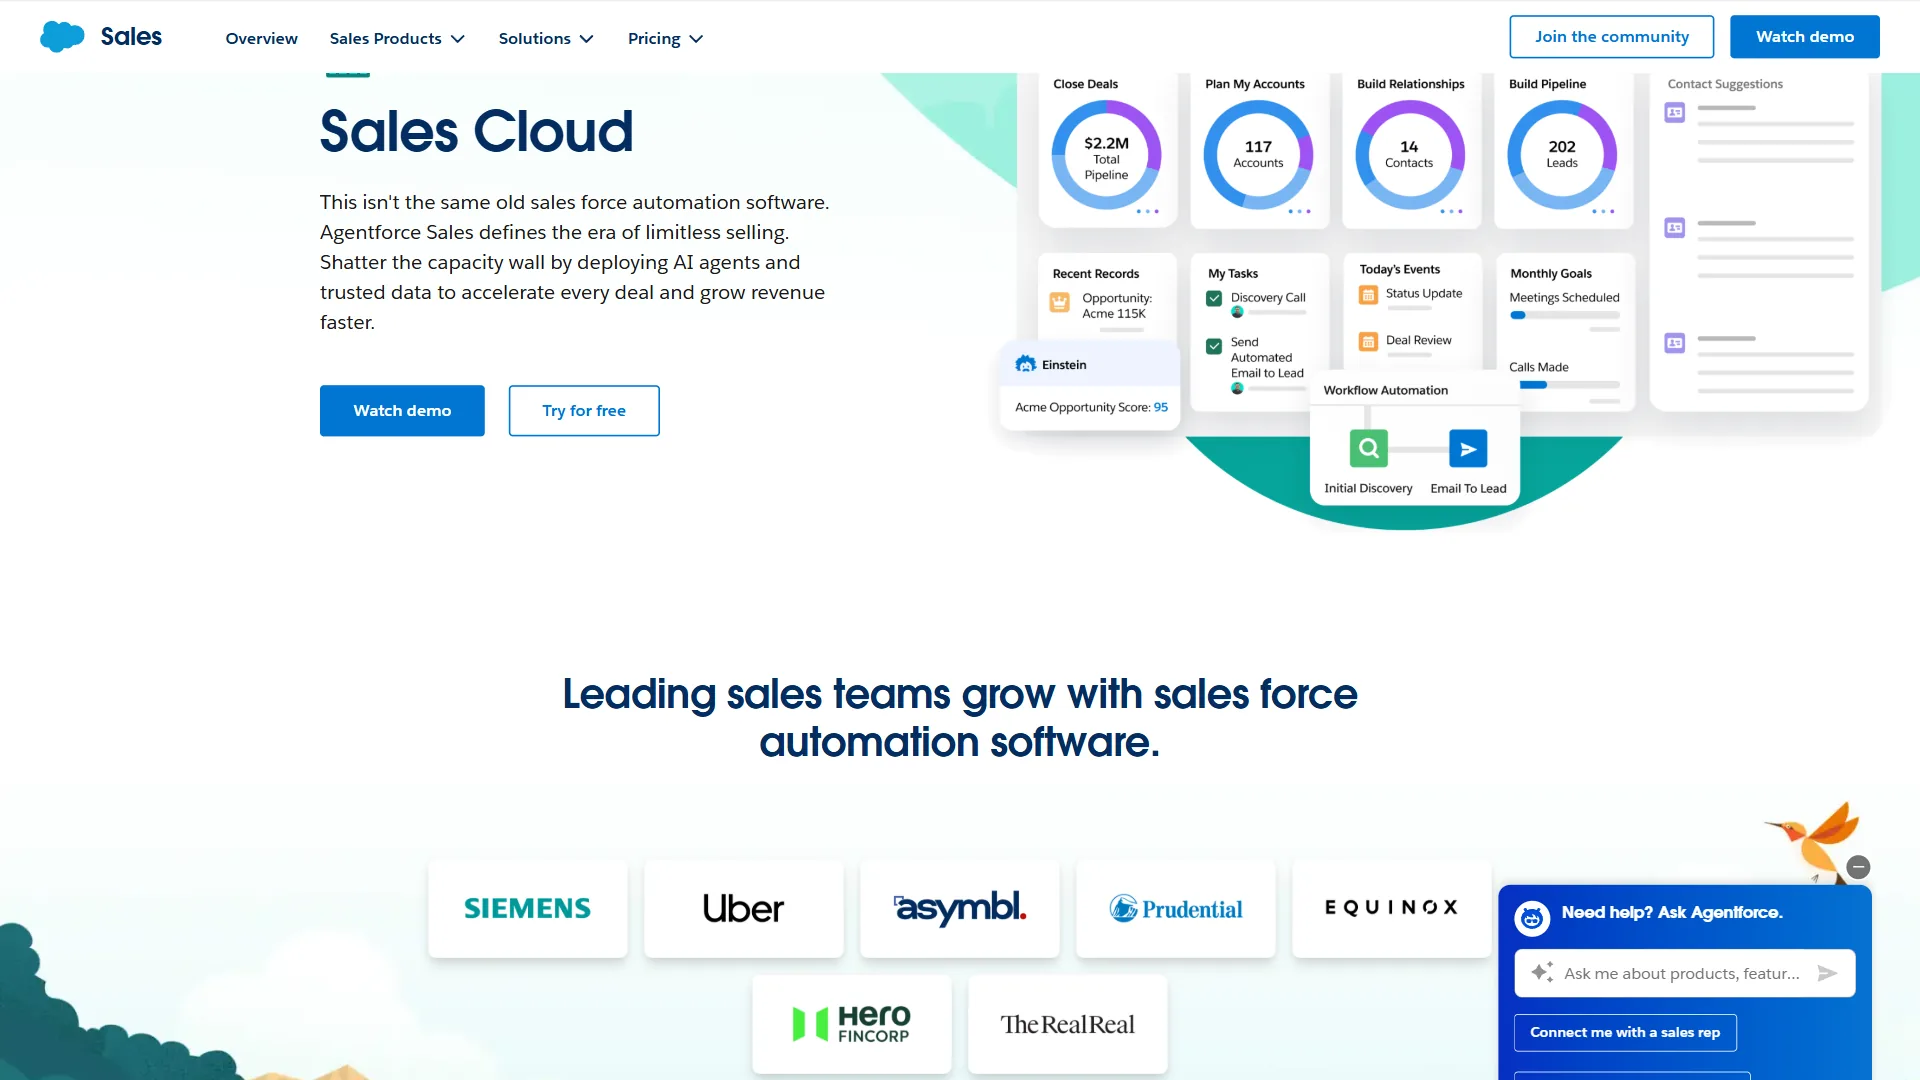Click the send arrow in Agentforce chat

coord(1827,973)
